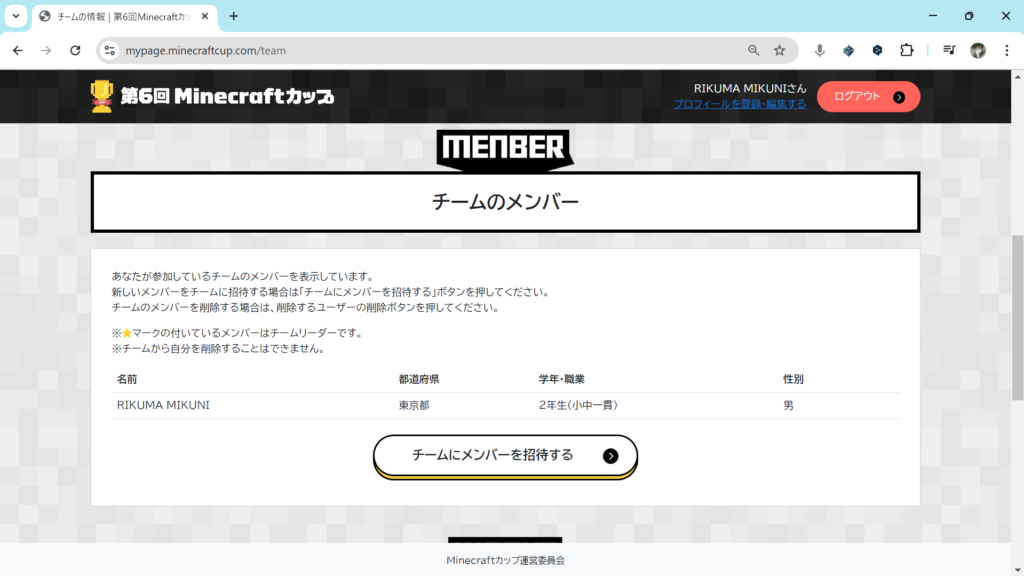Open the zoom magnifier in address bar
Viewport: 1024px width, 576px height.
tap(754, 50)
